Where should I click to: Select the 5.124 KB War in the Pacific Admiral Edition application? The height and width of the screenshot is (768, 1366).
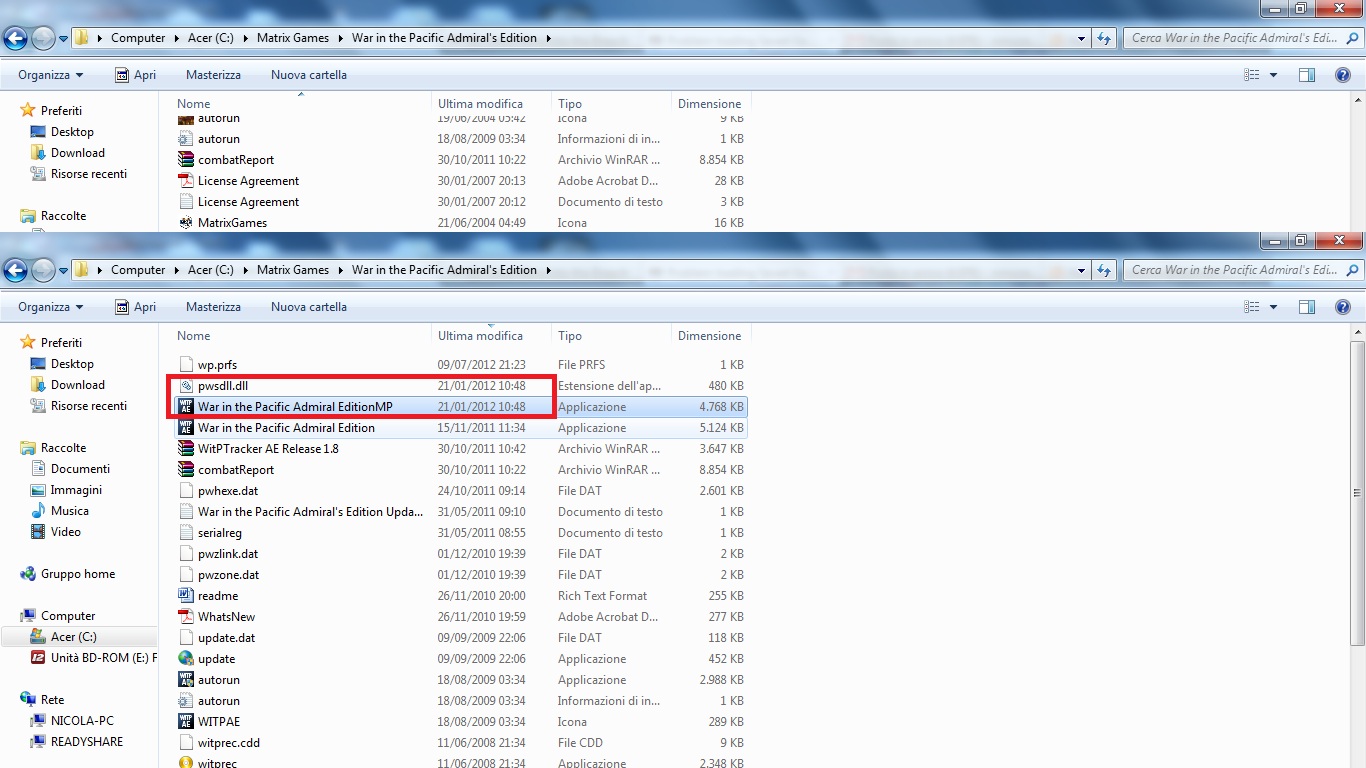459,428
